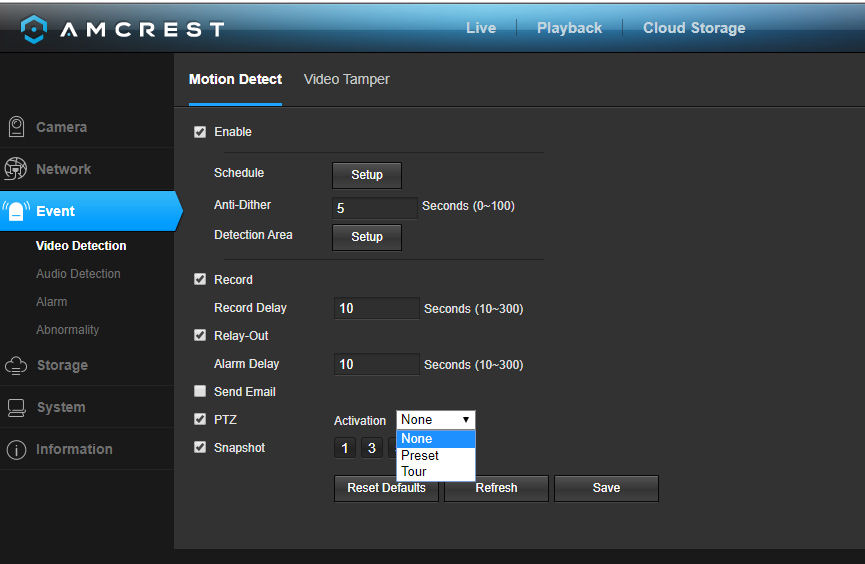Click the Network globe icon
The height and width of the screenshot is (564, 865).
pos(15,168)
